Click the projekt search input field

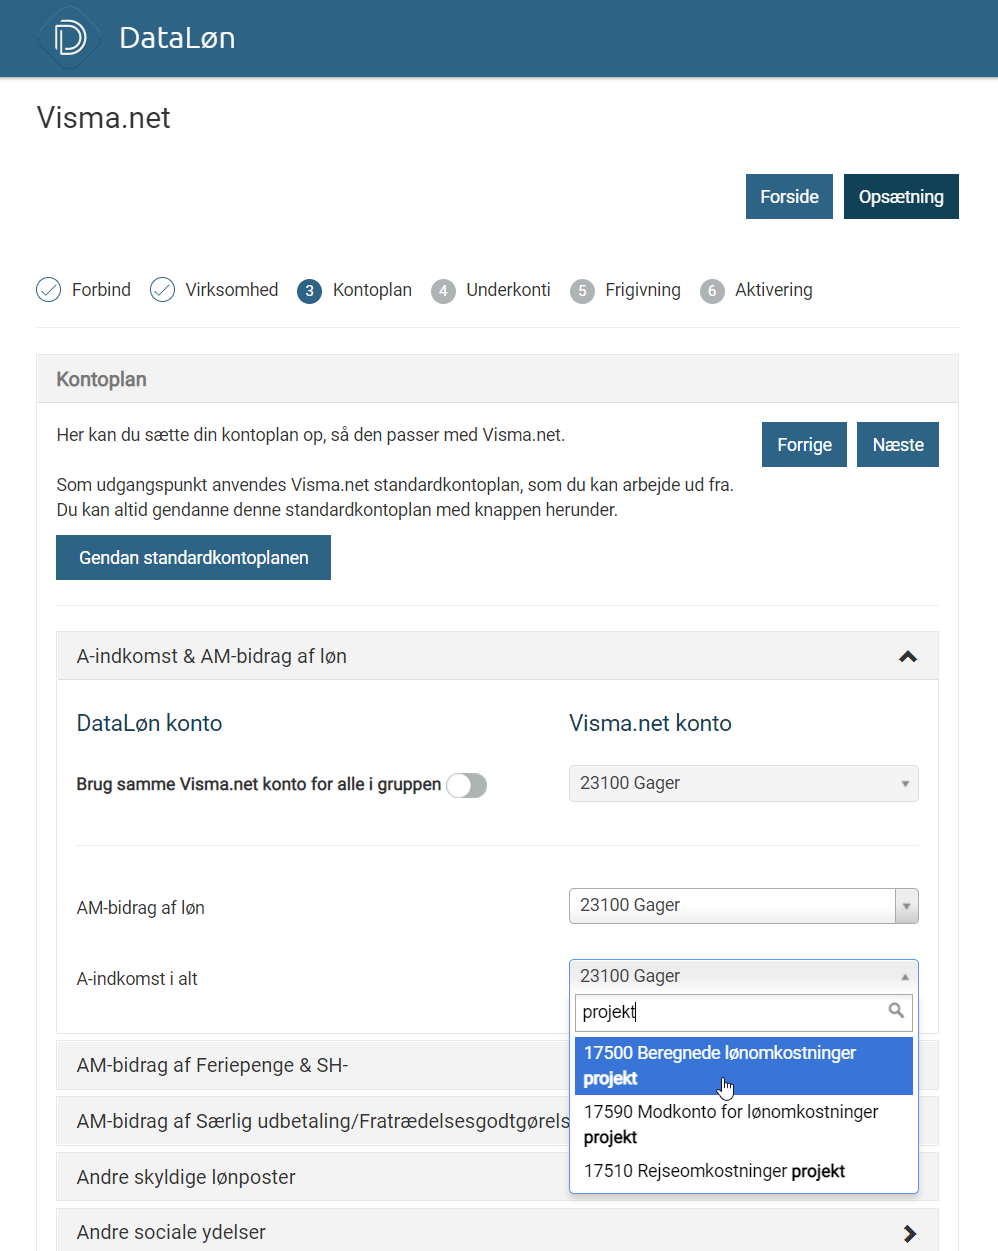tap(732, 1012)
